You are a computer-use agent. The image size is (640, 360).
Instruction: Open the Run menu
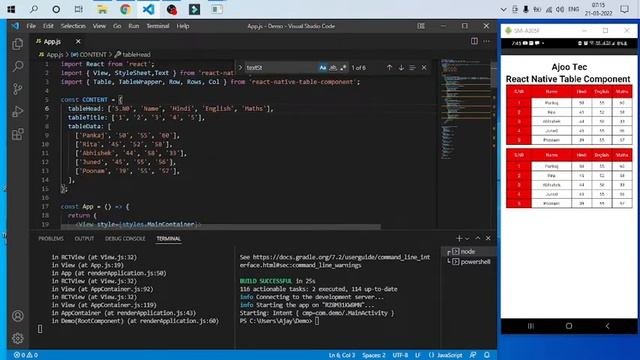133,26
